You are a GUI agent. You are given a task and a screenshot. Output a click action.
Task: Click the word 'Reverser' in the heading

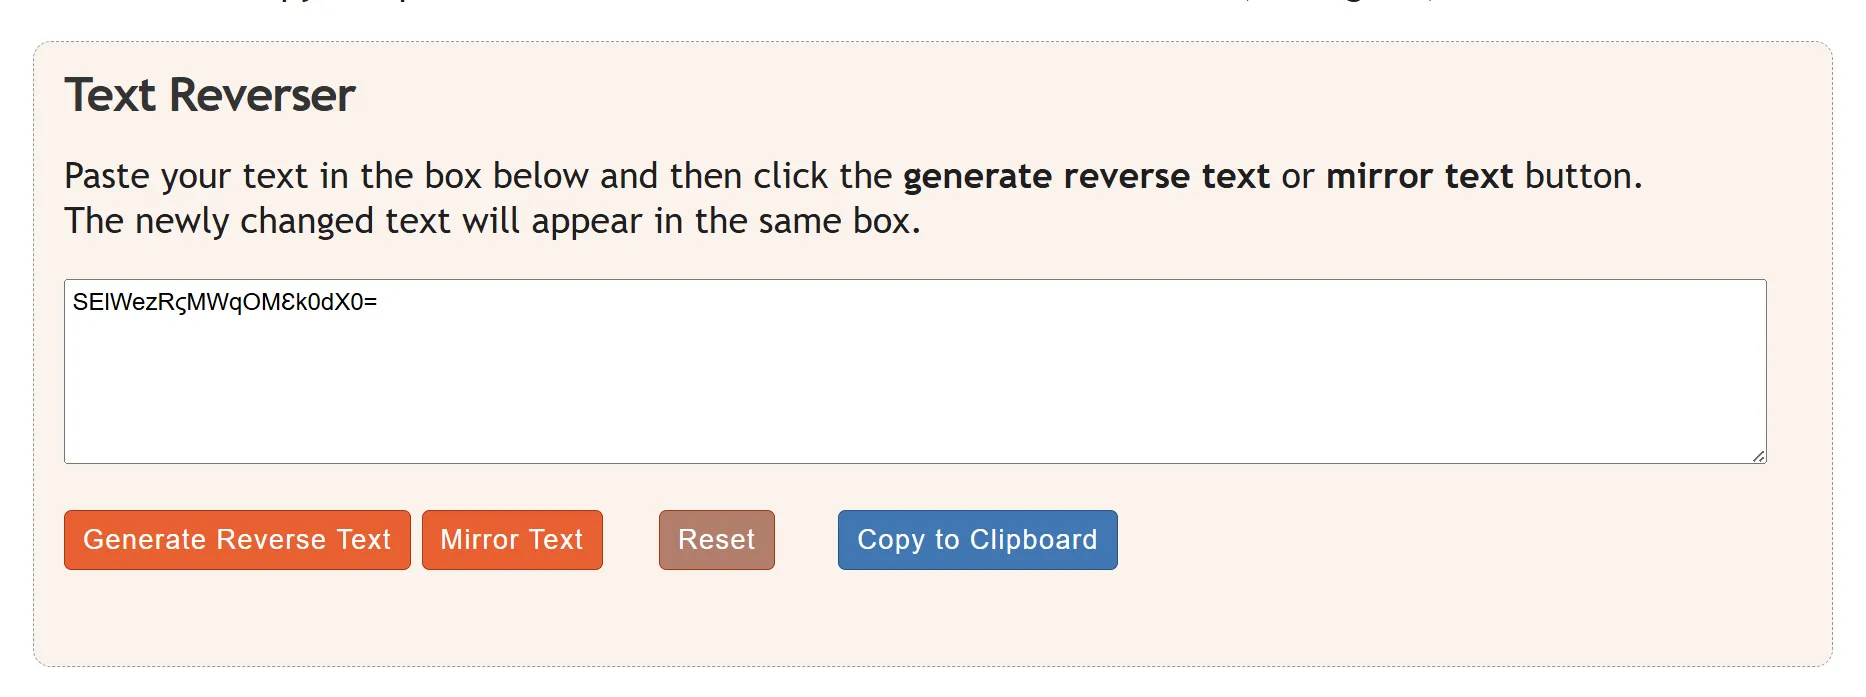pyautogui.click(x=262, y=96)
